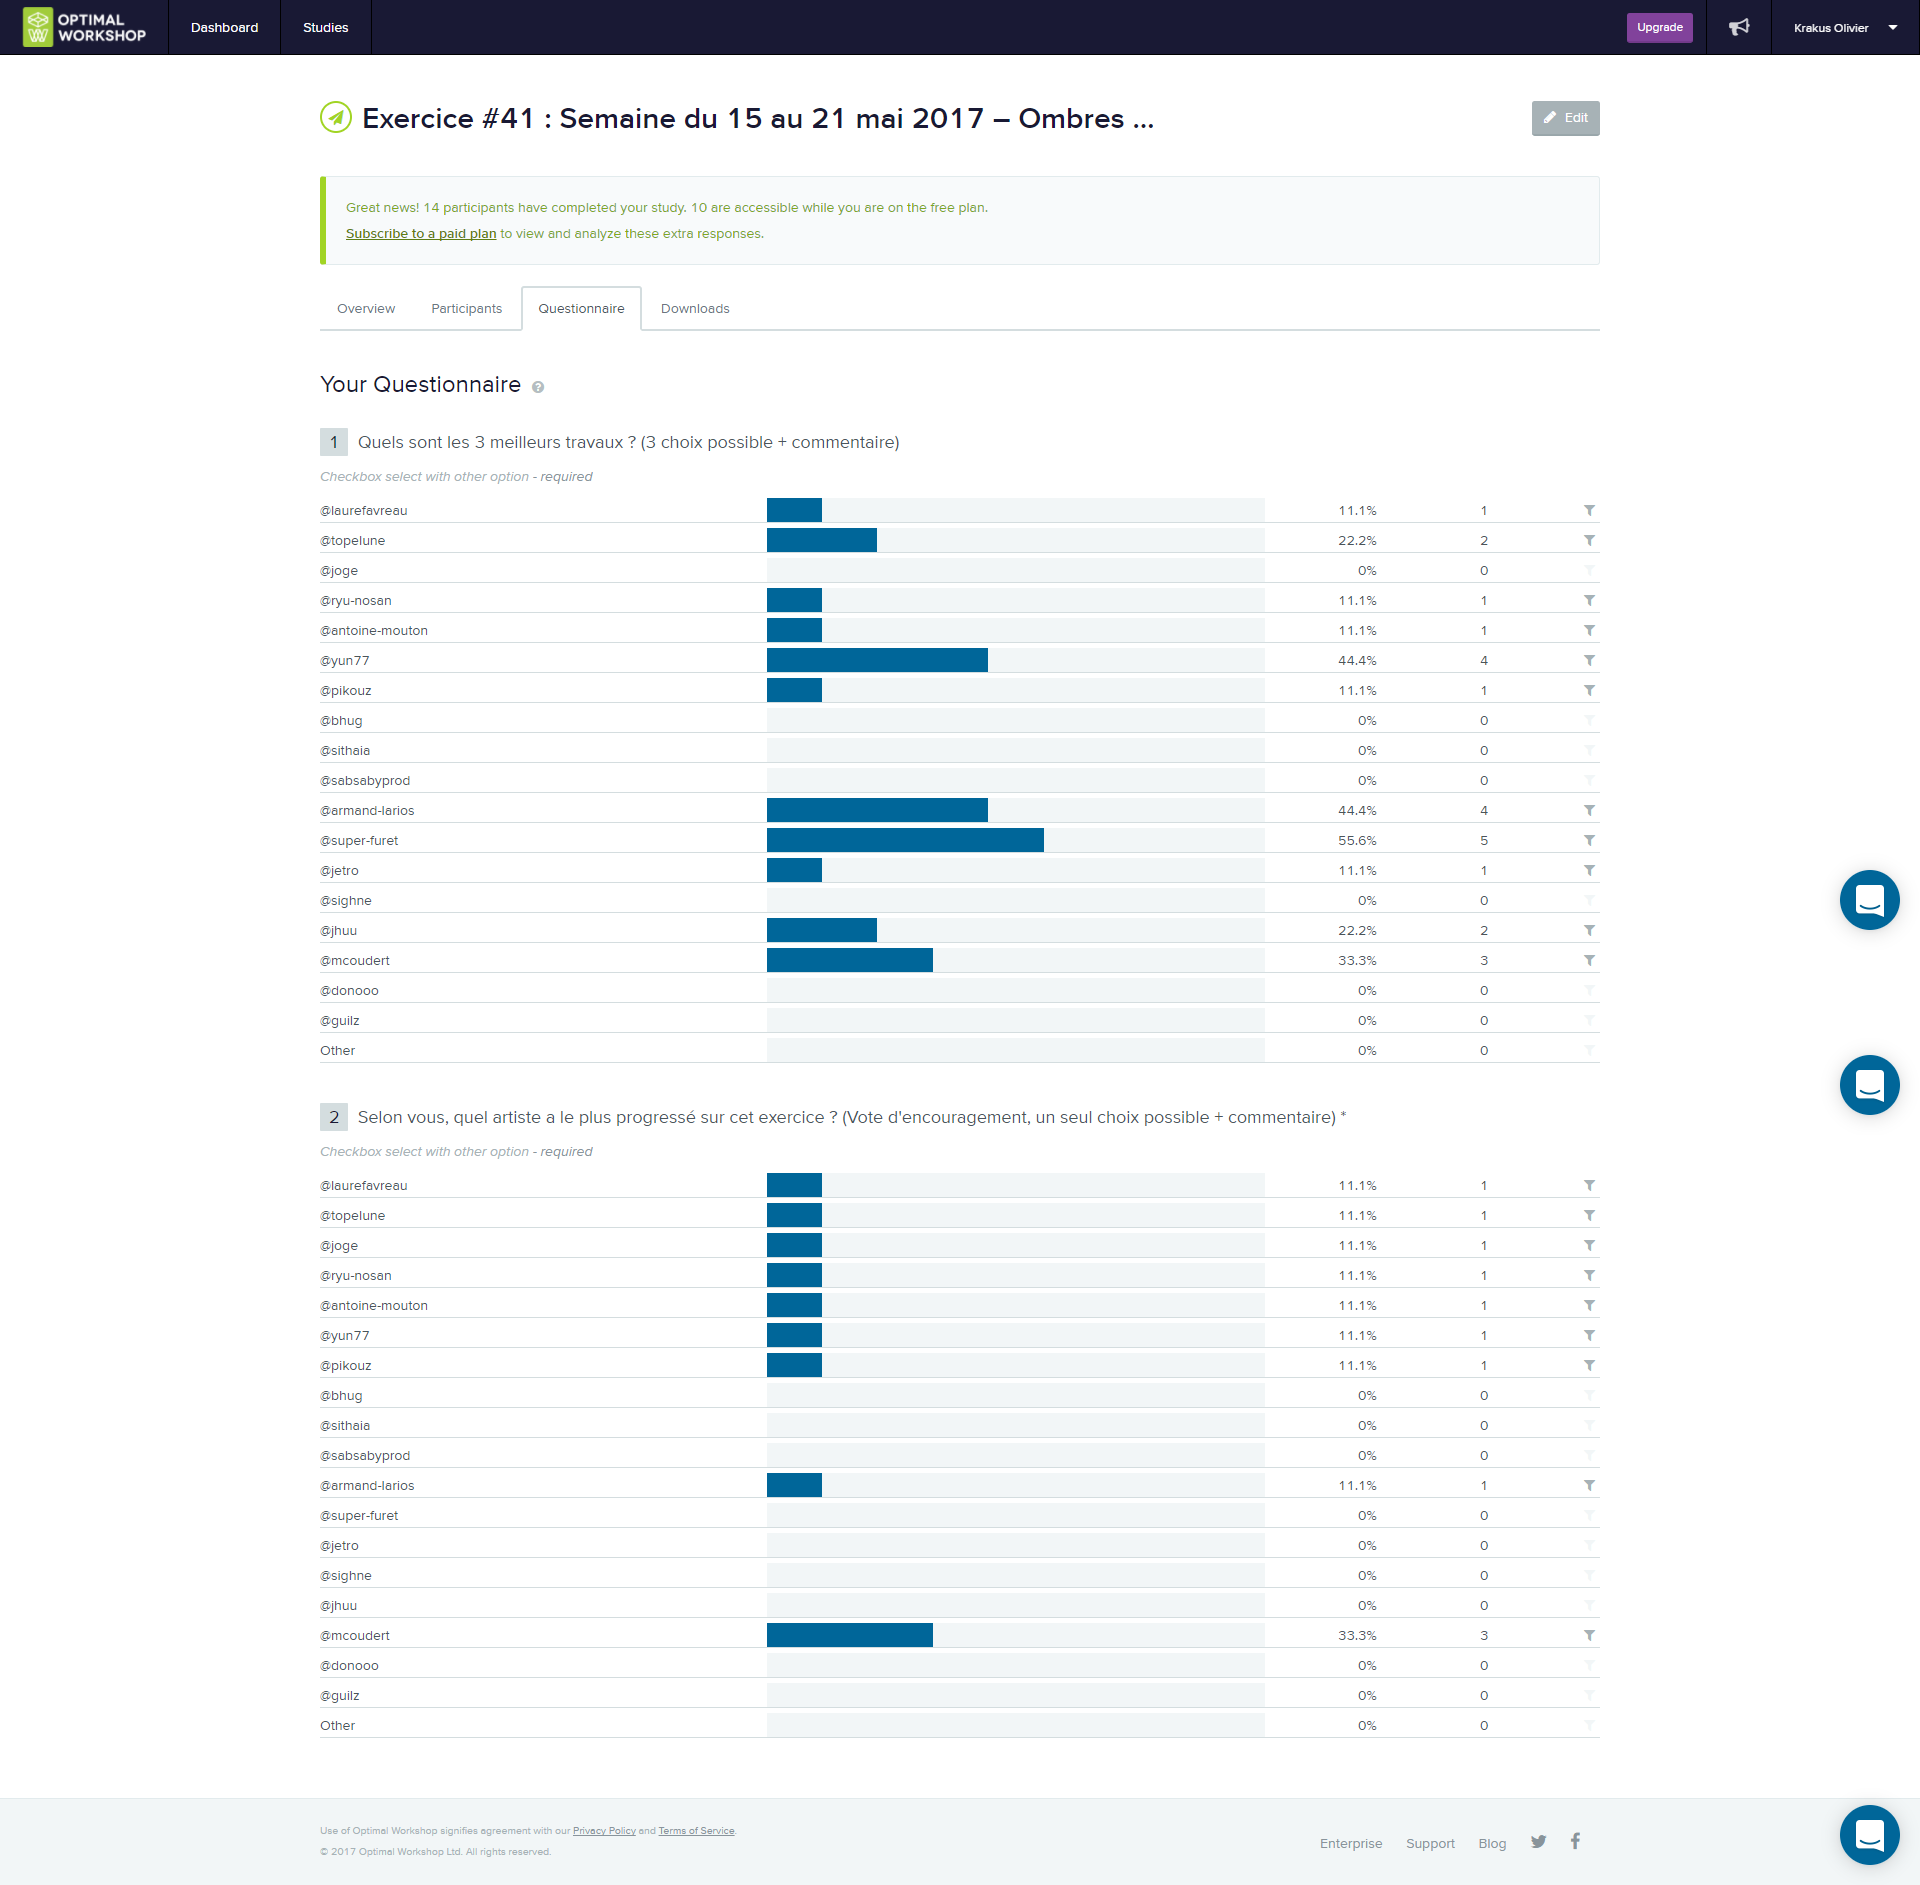Switch to the Downloads tab

695,308
